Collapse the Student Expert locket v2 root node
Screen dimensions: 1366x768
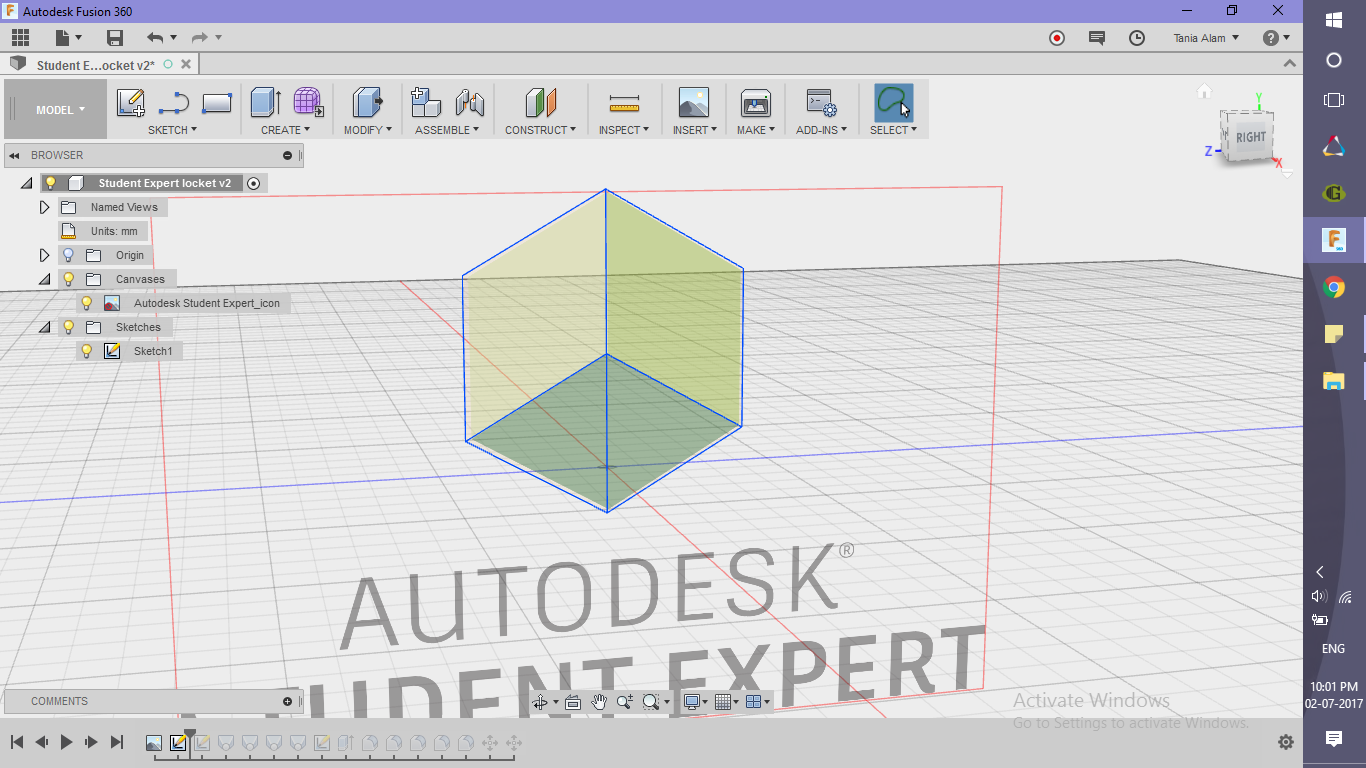[x=26, y=184]
